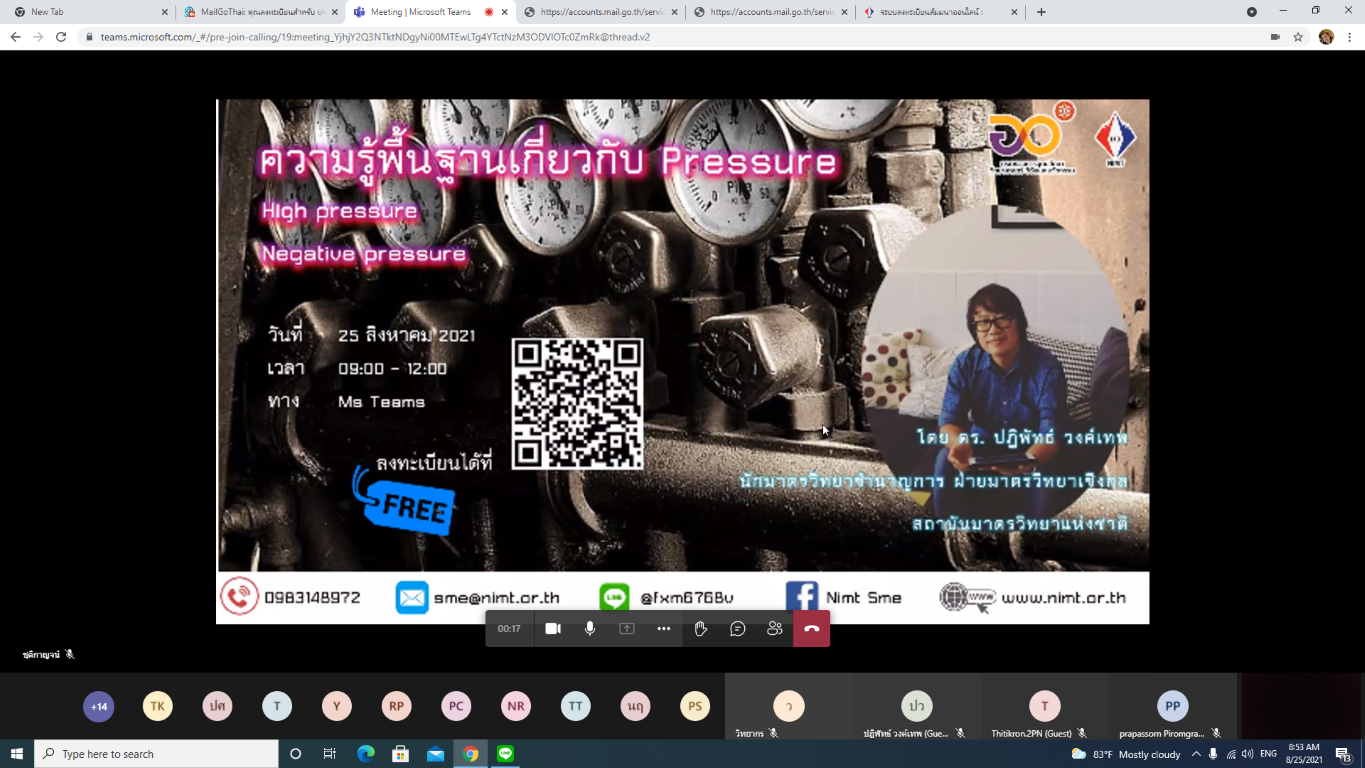The image size is (1365, 768).
Task: Click the RP participant avatar
Action: 396,707
